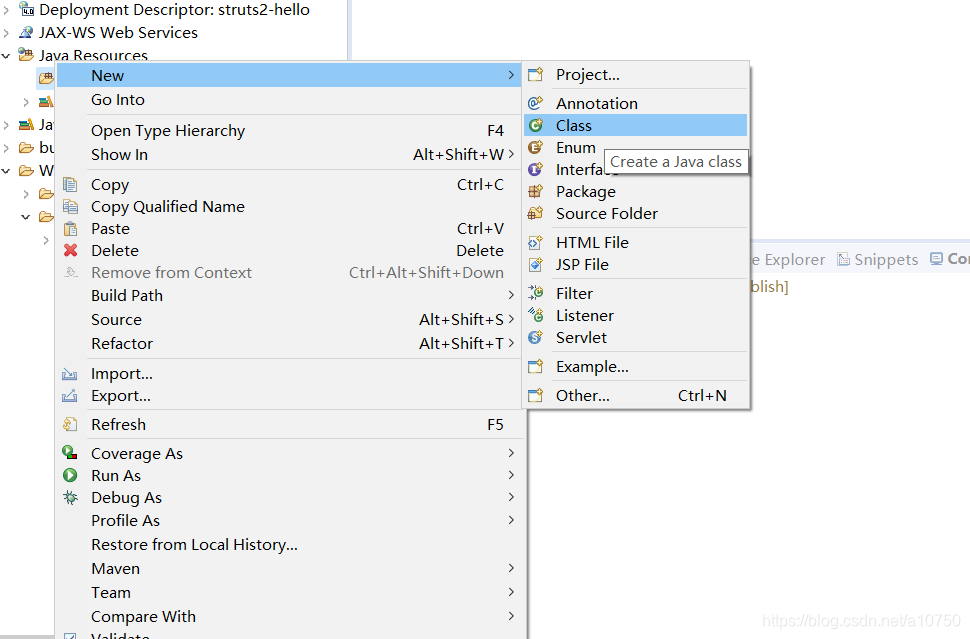Viewport: 970px width, 639px height.
Task: Switch to the Explorer tab
Action: coord(789,259)
